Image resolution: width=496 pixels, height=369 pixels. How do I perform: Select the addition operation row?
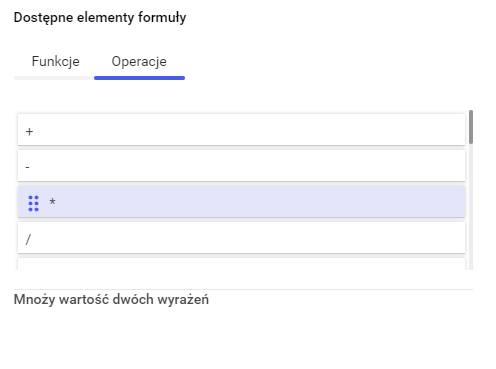click(241, 130)
